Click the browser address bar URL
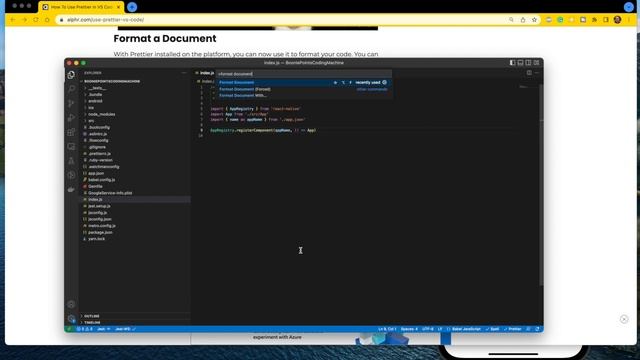This screenshot has height=360, width=640. [105, 20]
